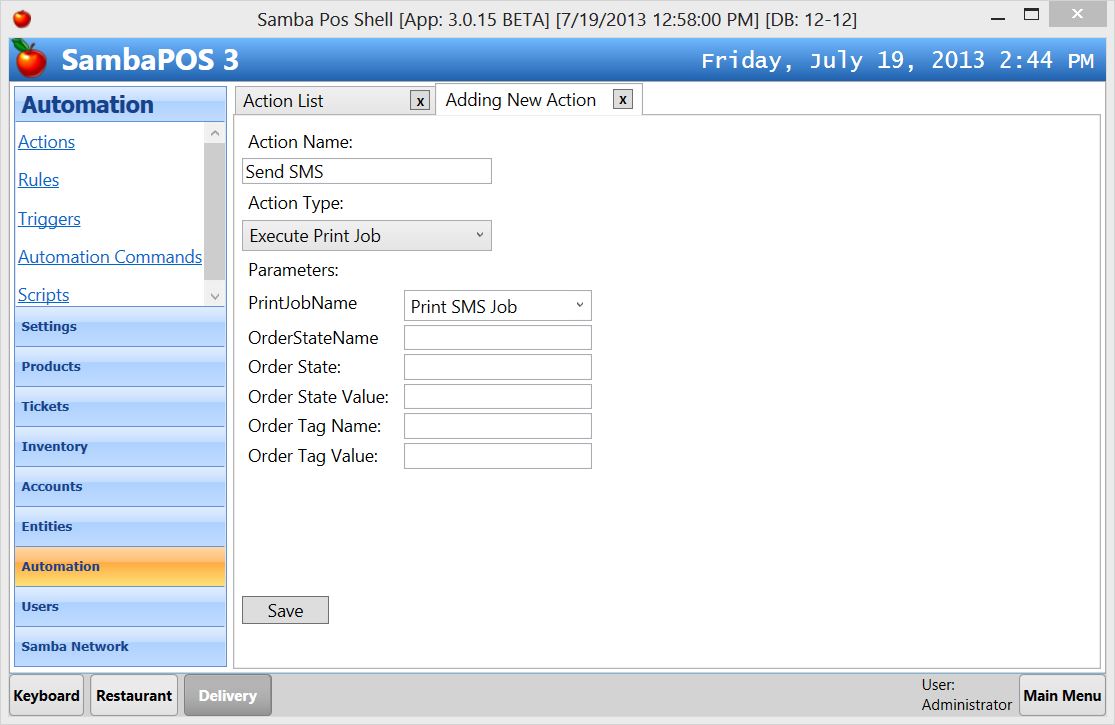Open the Rules page
The image size is (1115, 725).
[x=38, y=180]
